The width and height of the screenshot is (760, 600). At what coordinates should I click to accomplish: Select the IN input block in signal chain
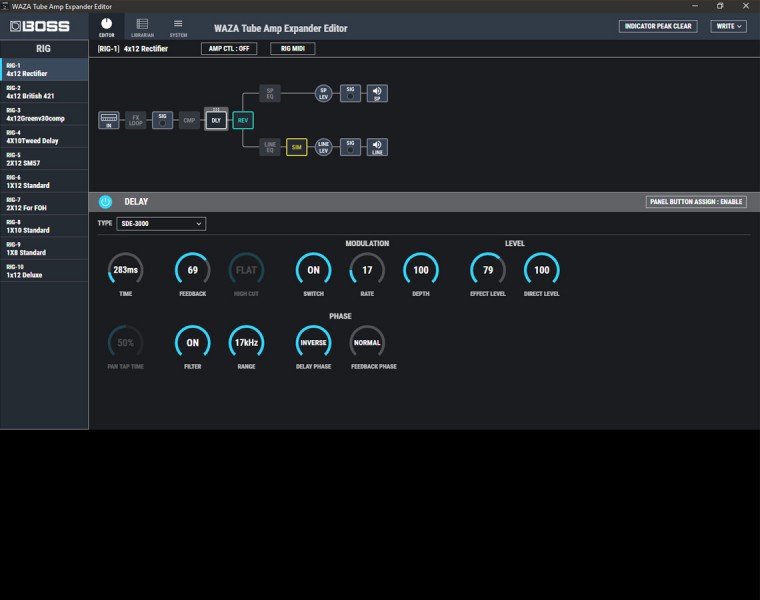109,120
